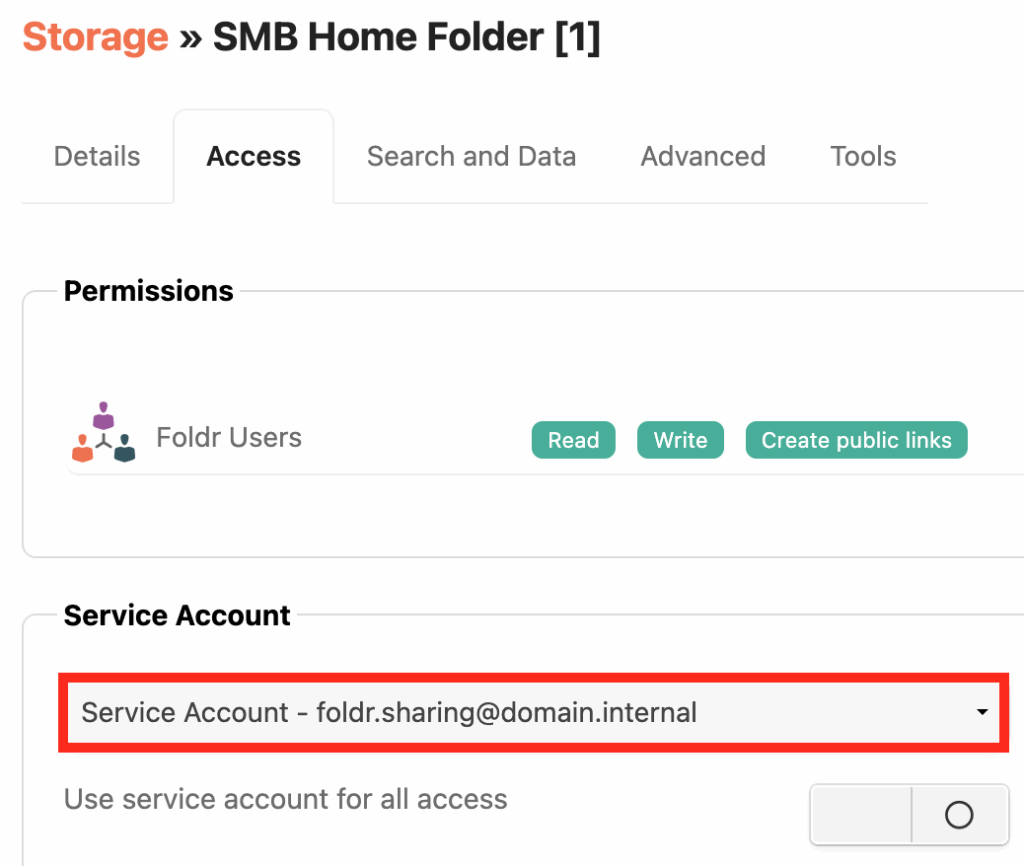Click the circle knob on the toggle switch
The width and height of the screenshot is (1024, 866).
click(x=958, y=815)
